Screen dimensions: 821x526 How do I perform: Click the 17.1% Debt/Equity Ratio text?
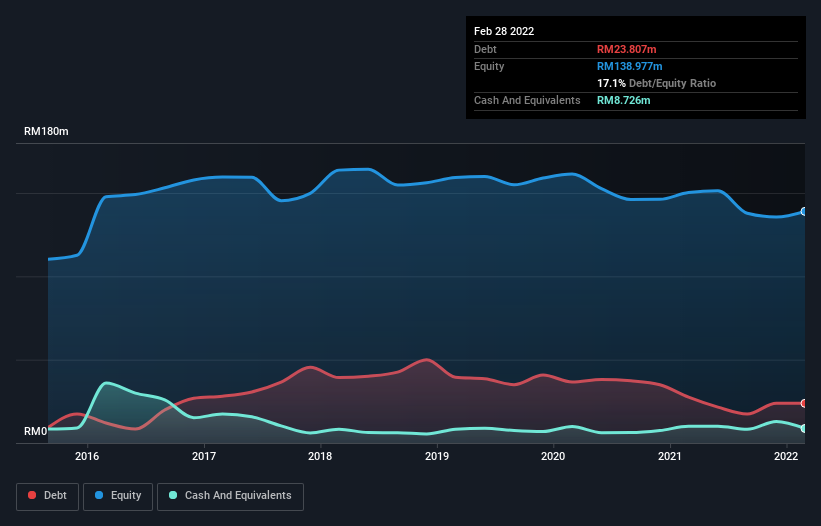click(x=656, y=83)
